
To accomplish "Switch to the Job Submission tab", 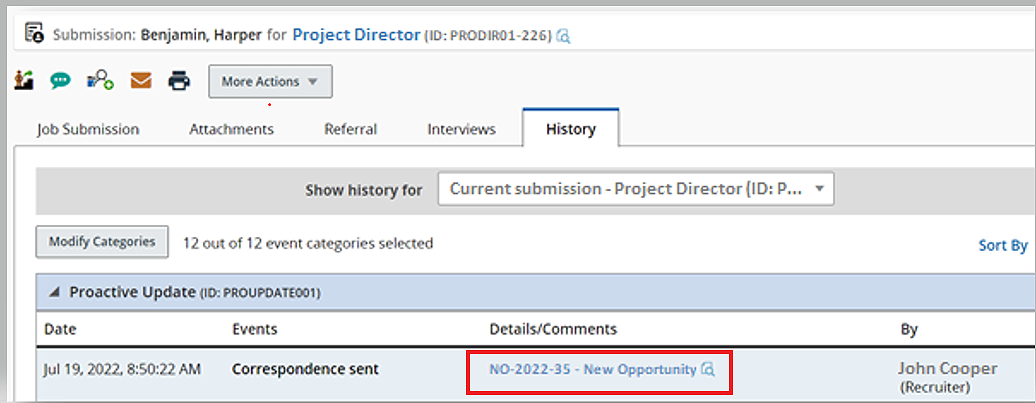I will coord(88,129).
